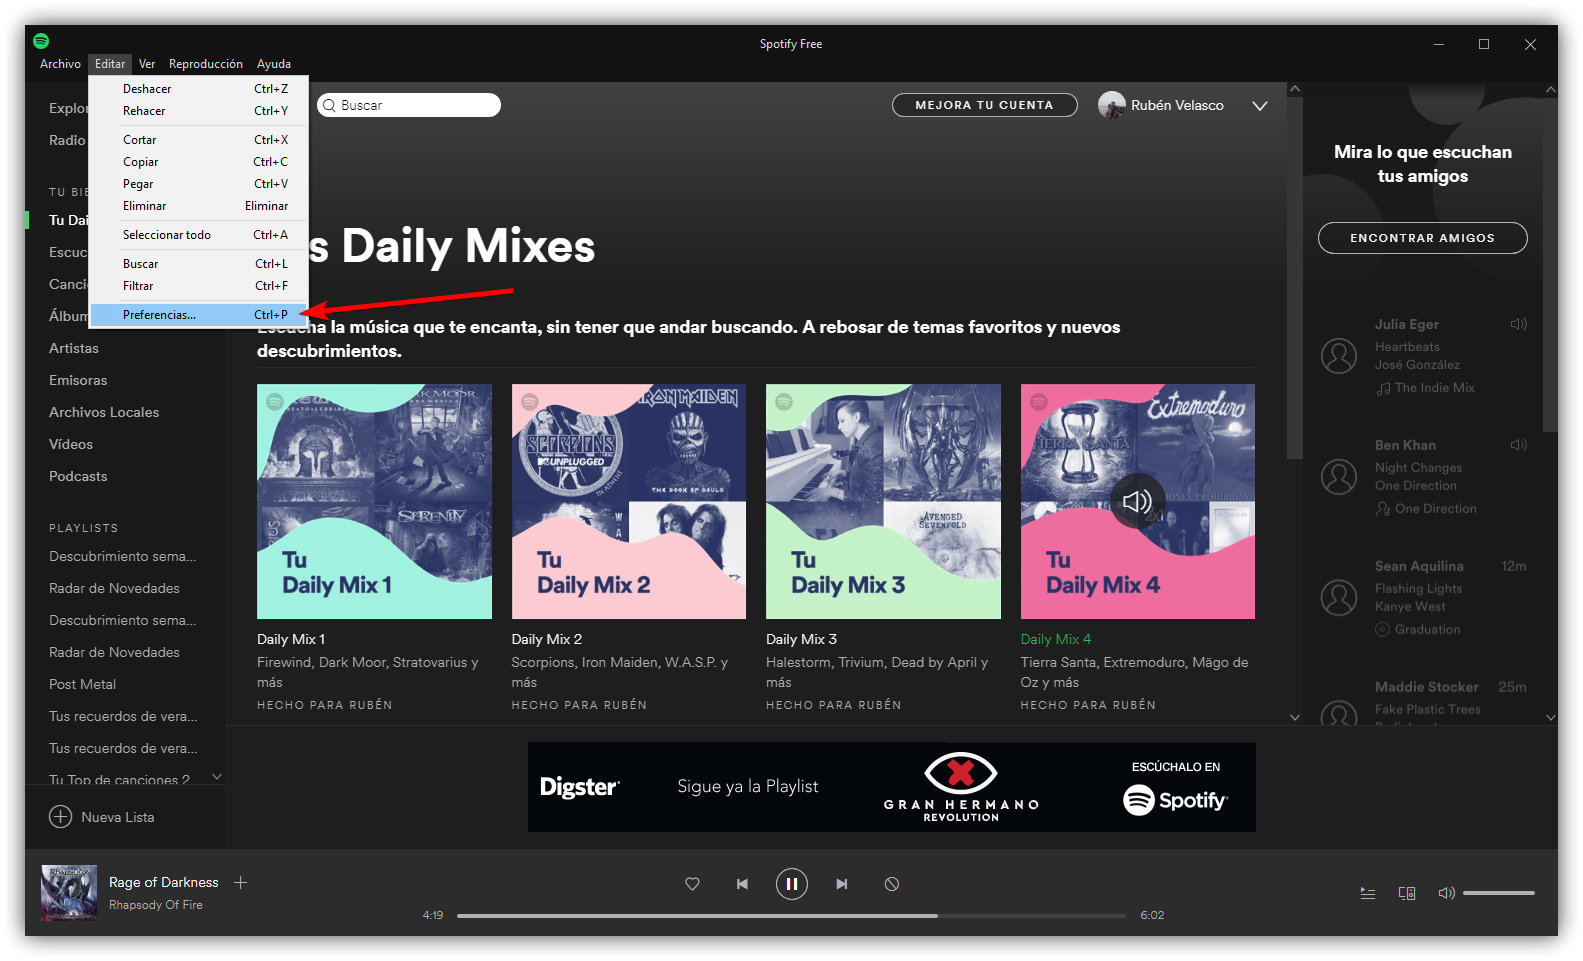Open the user account dropdown arrow

pos(1260,106)
